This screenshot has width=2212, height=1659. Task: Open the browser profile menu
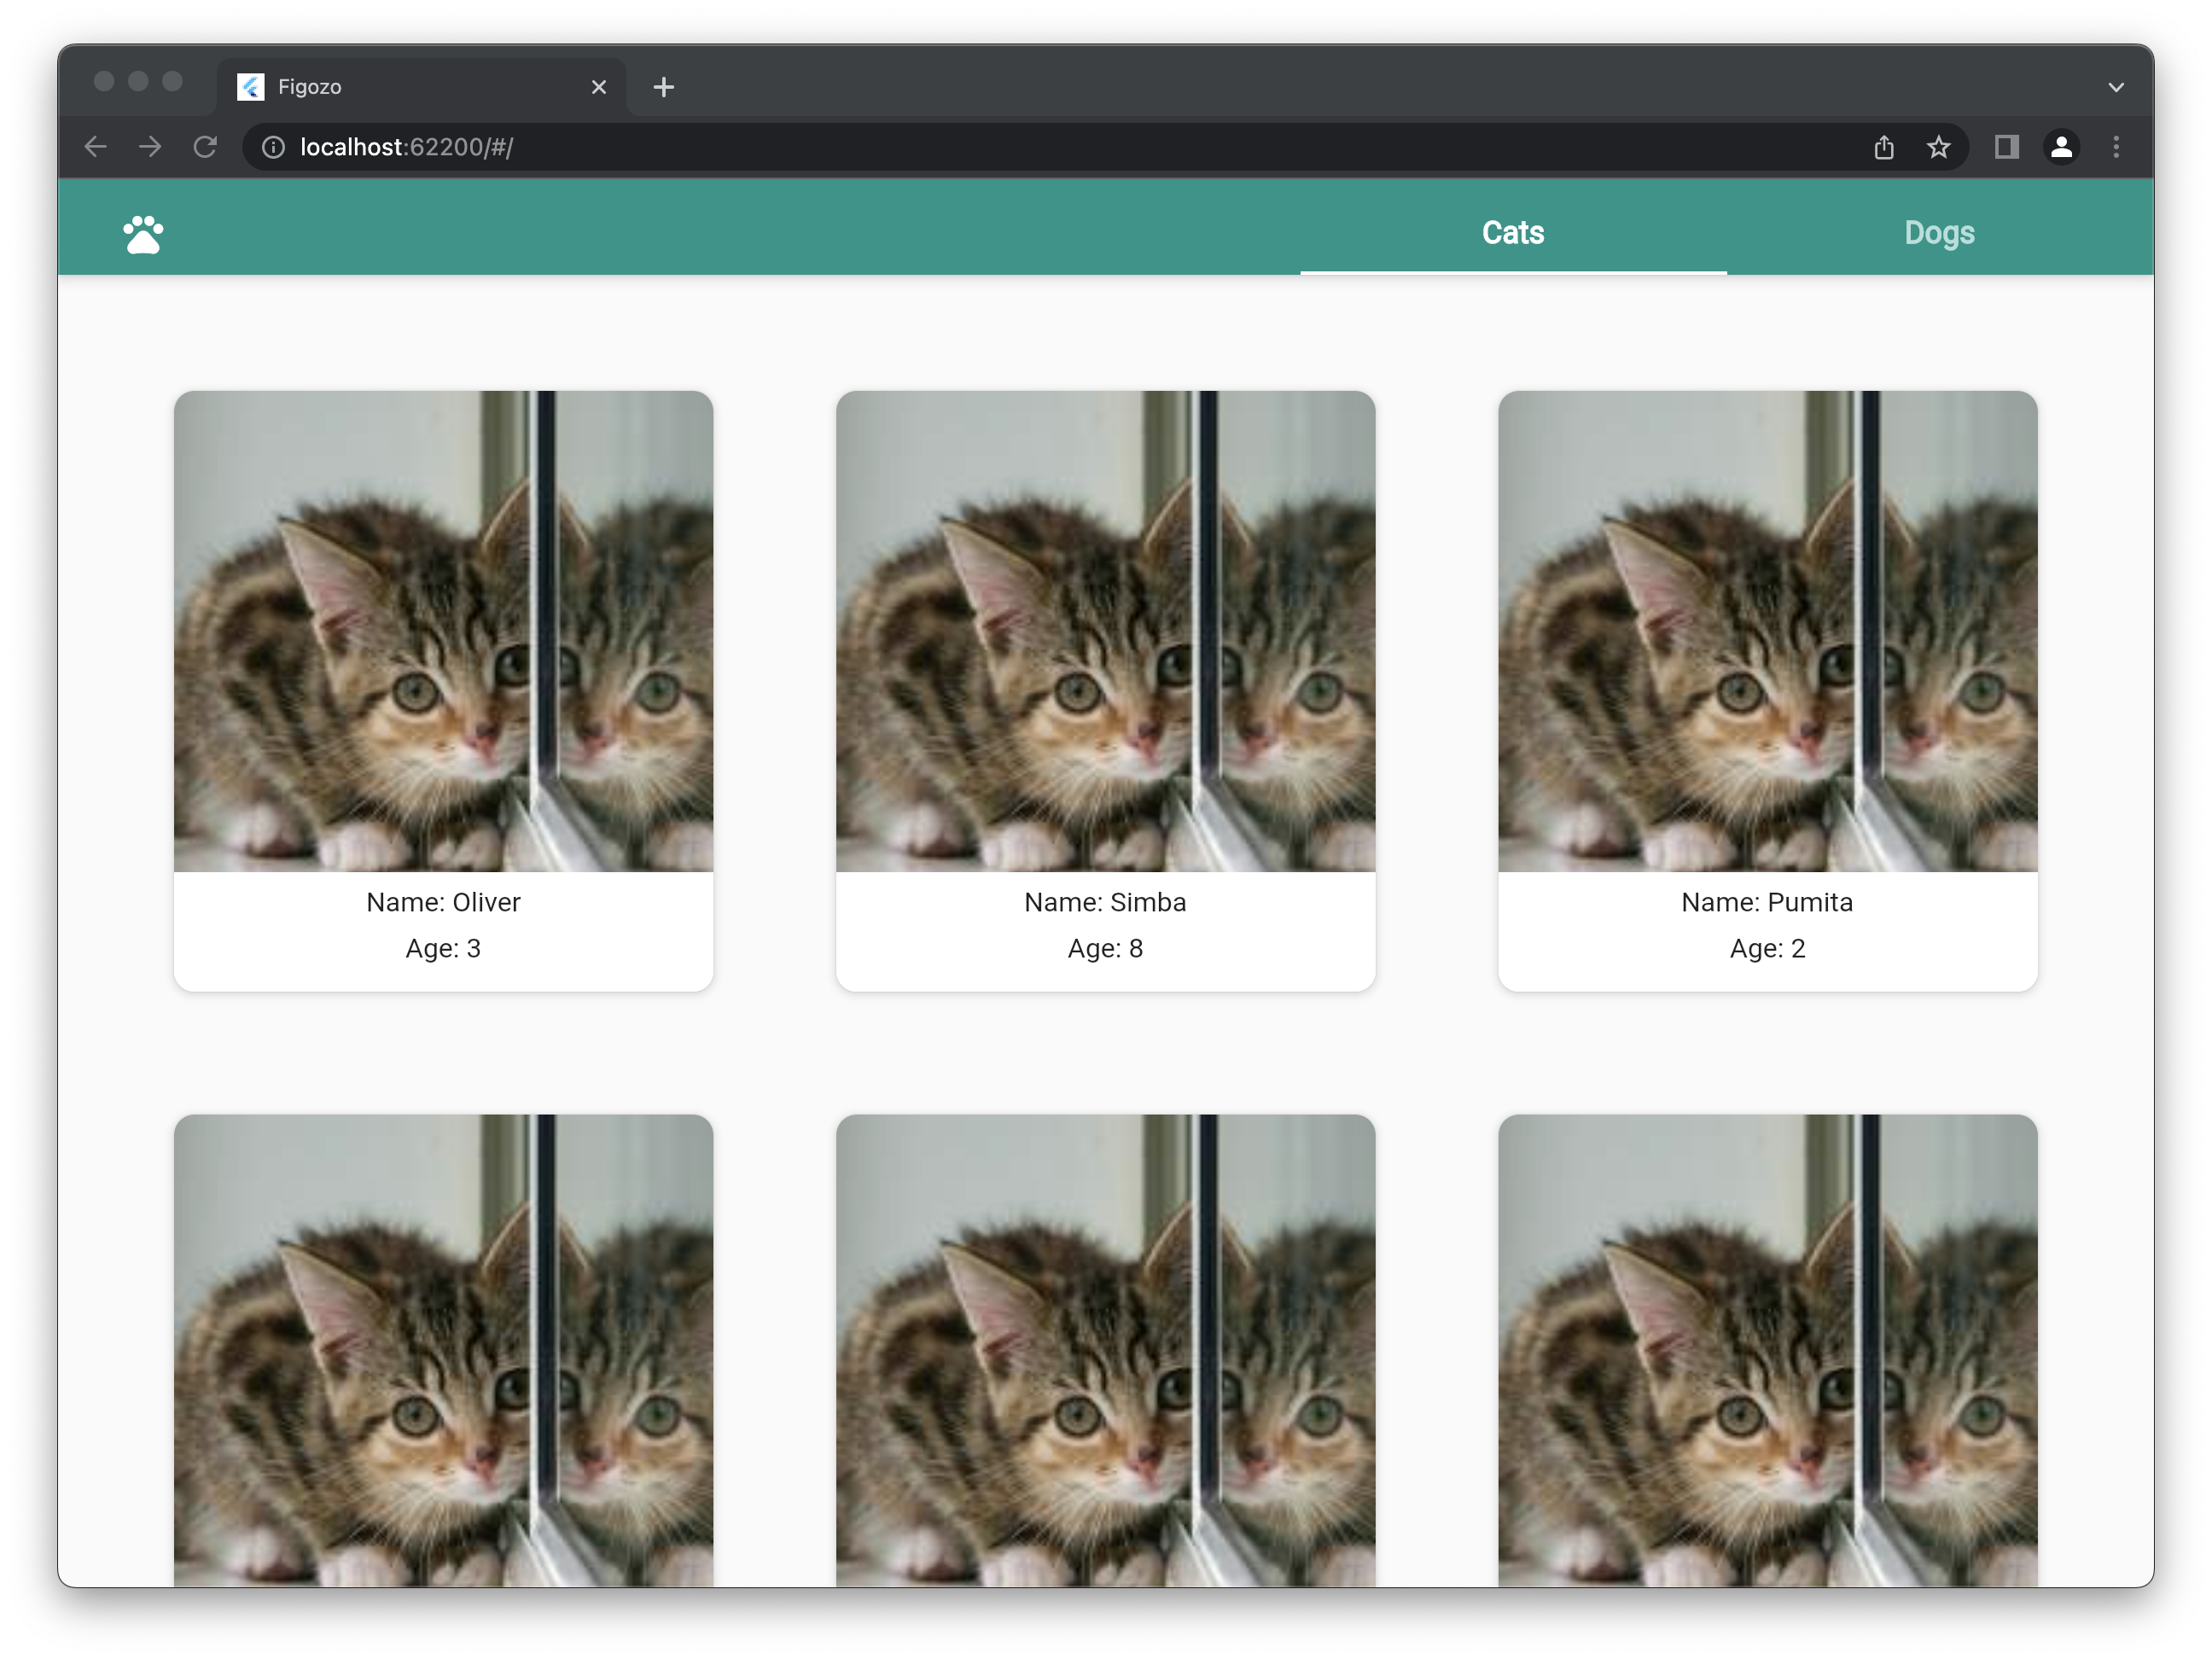2061,147
